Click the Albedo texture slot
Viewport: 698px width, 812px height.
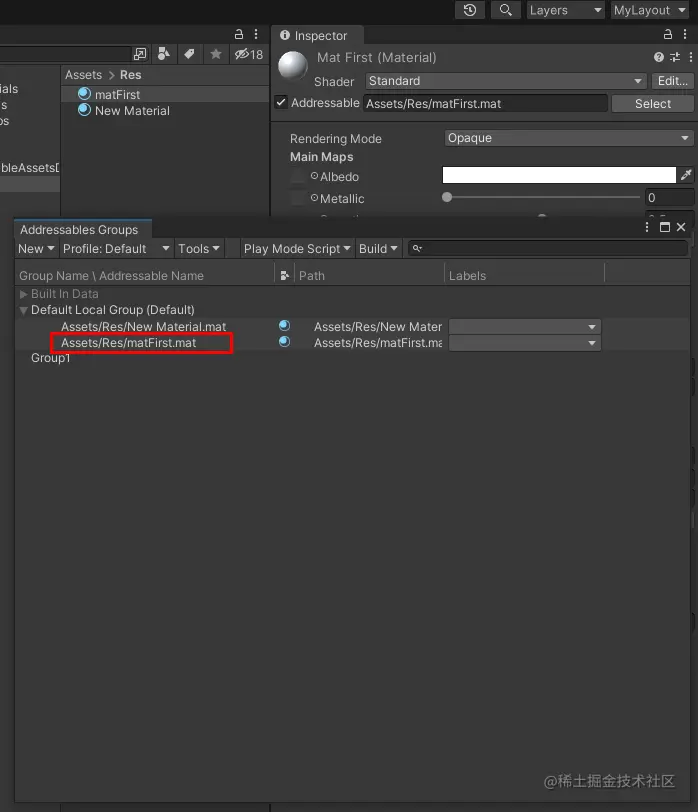(x=298, y=176)
